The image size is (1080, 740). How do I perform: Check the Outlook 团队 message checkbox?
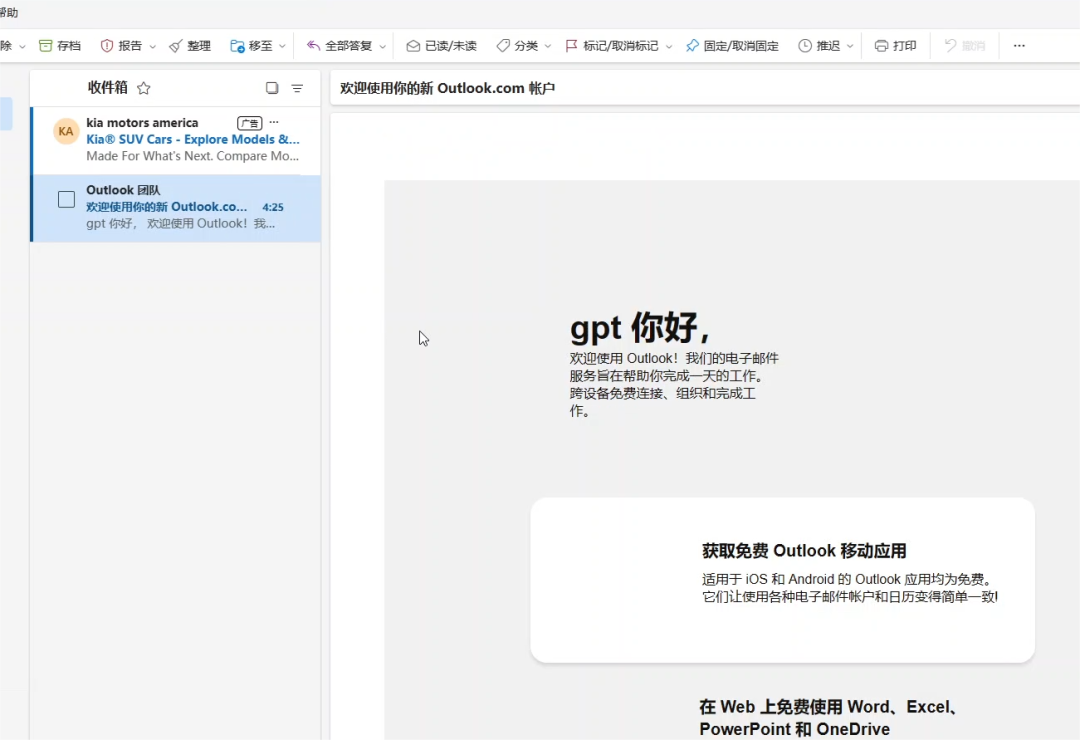tap(66, 199)
